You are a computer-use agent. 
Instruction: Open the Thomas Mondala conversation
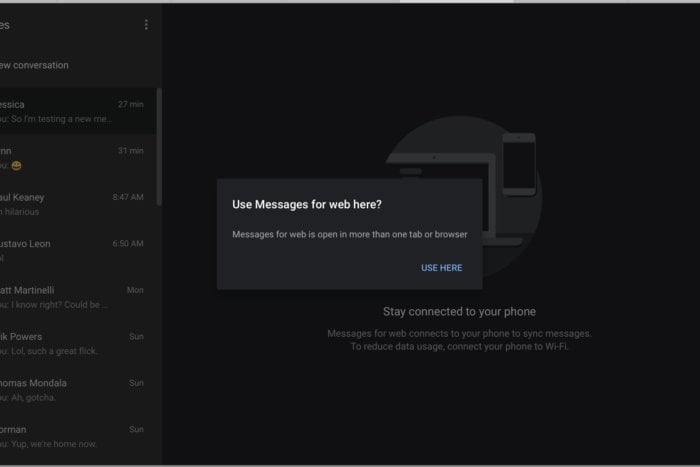click(78, 390)
